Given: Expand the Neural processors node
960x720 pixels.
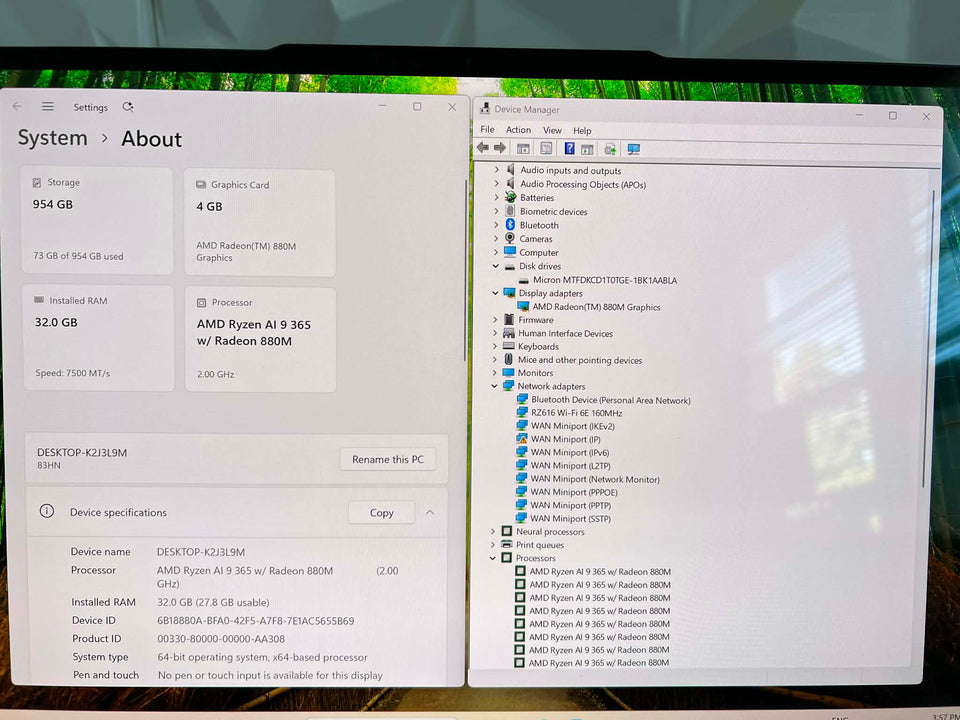Looking at the screenshot, I should 493,531.
